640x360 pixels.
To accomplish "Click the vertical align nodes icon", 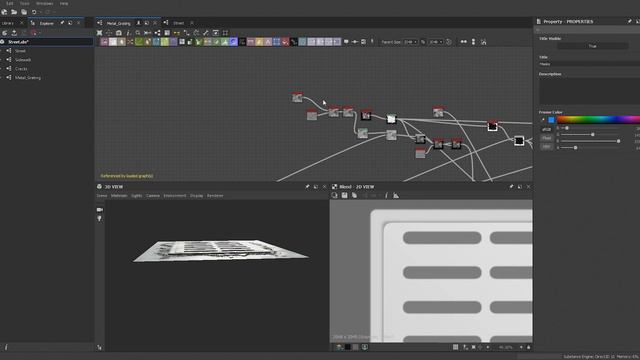I will coord(473,42).
